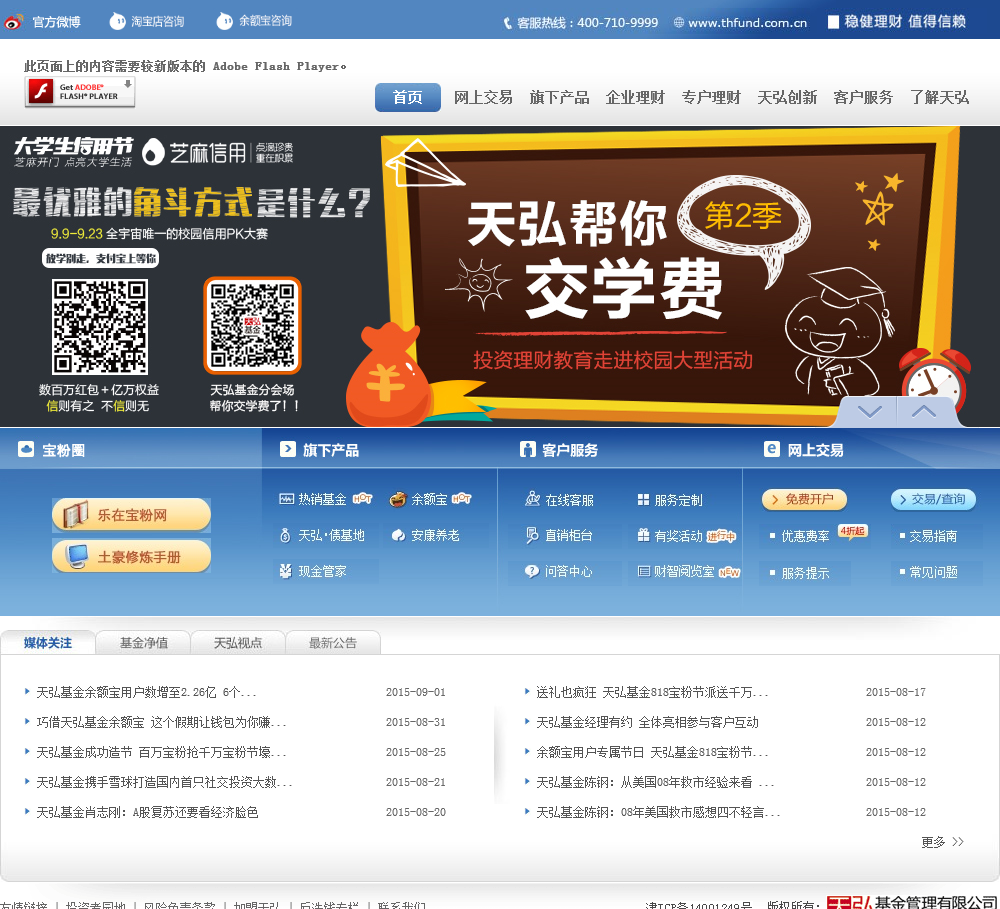The height and width of the screenshot is (909, 1000).
Task: Click the 服务定制 grid icon
Action: point(643,499)
